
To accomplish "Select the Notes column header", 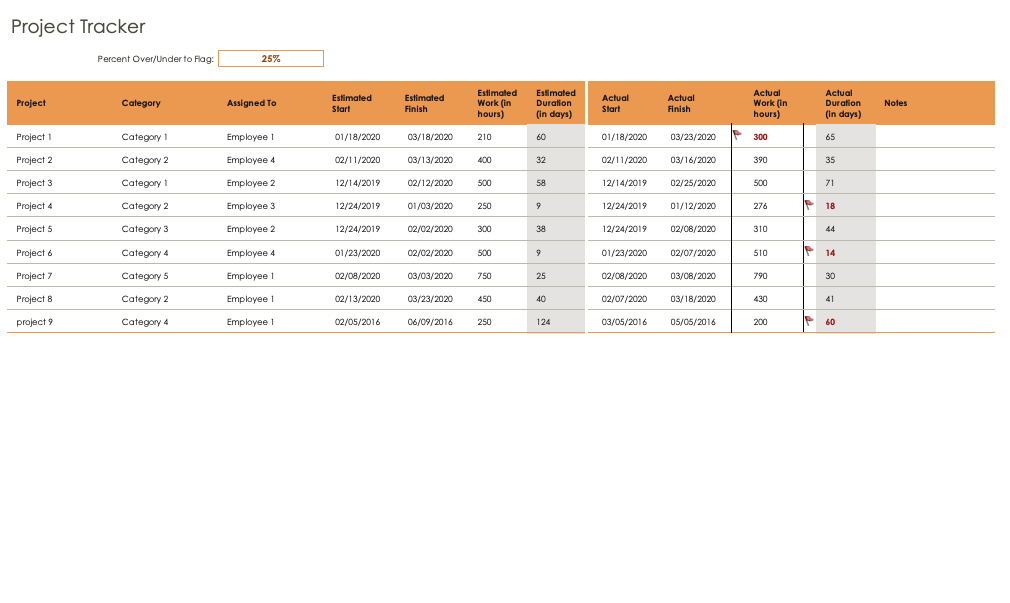I will click(x=896, y=103).
